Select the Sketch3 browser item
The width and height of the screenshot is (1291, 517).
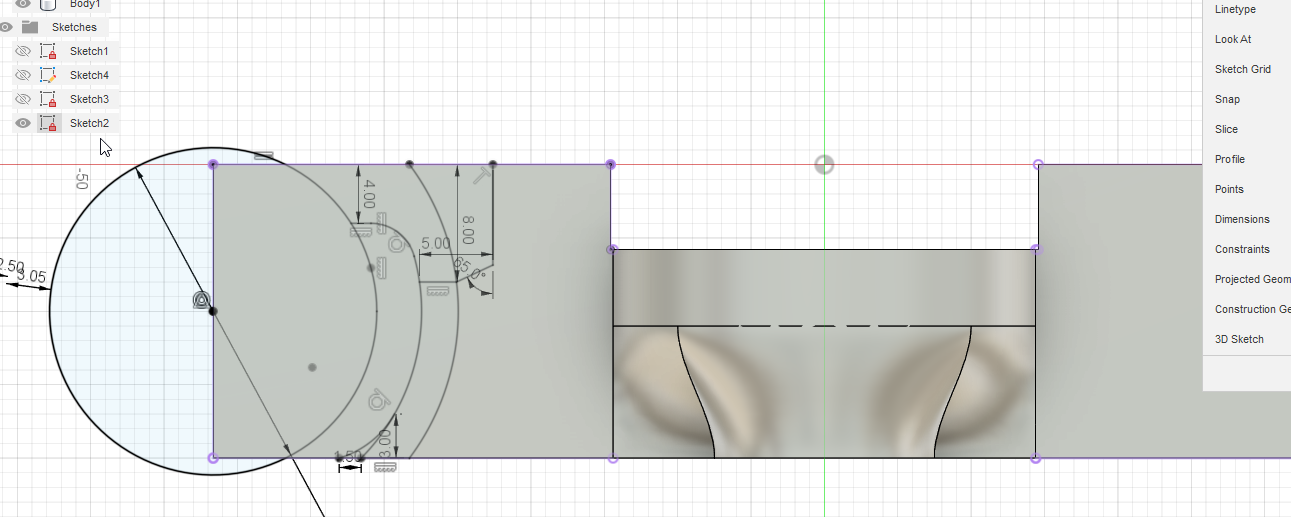(89, 99)
